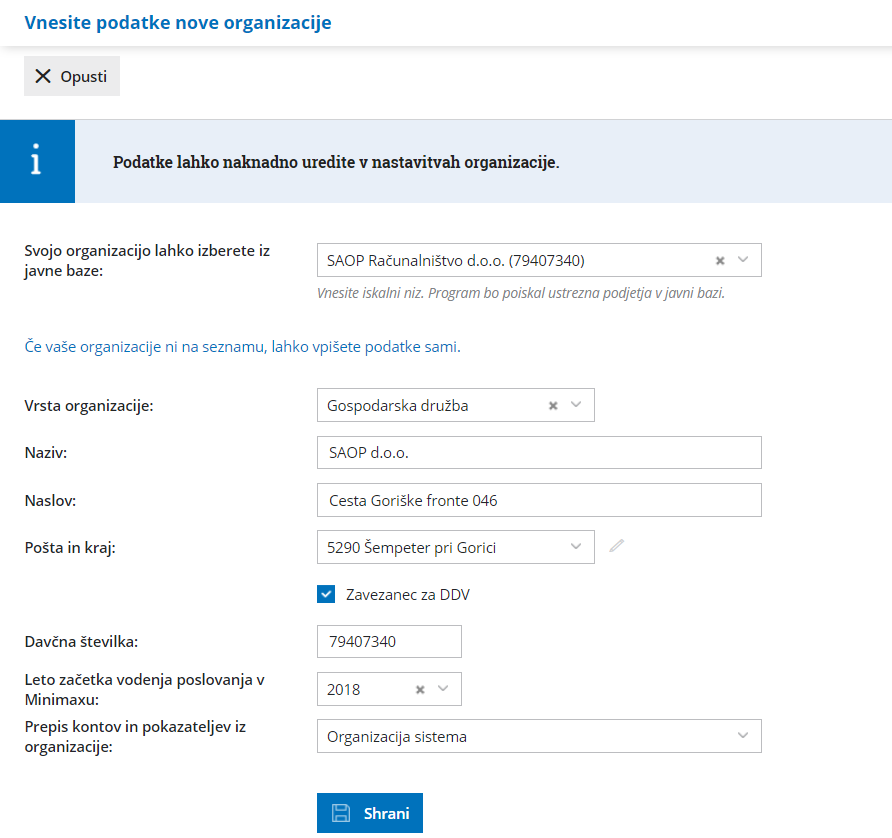Open the Prepis kontov organization dropdown
Viewport: 892px width, 838px height.
742,737
